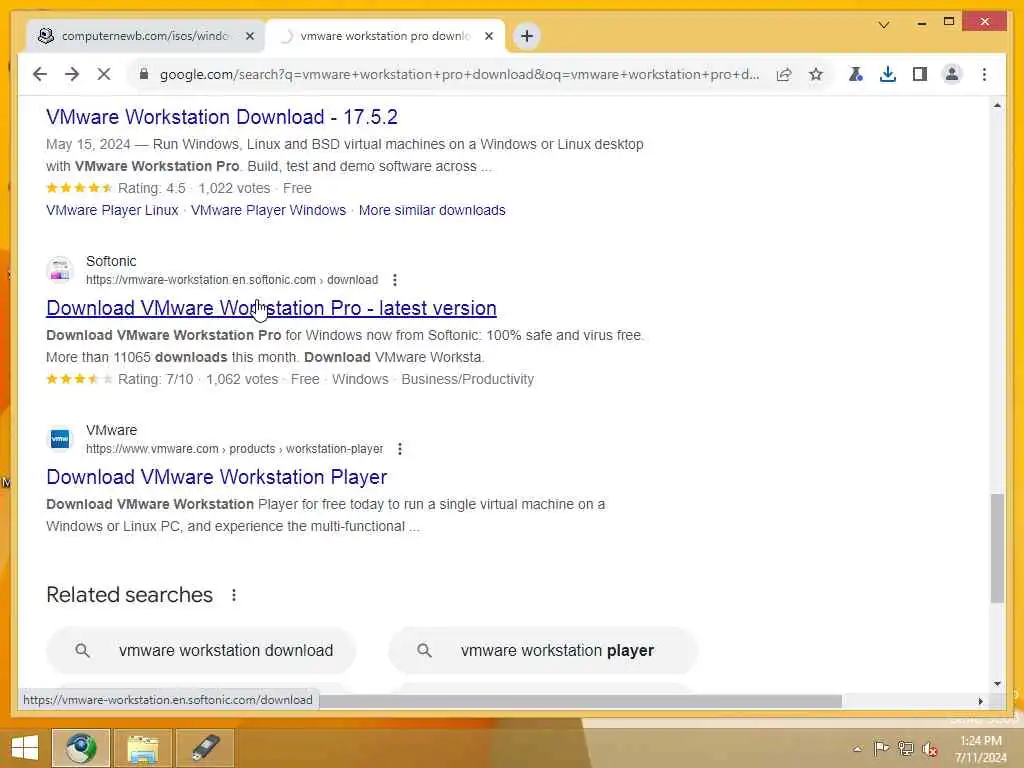This screenshot has width=1024, height=768.
Task: Click the VMware site name label
Action: point(112,430)
